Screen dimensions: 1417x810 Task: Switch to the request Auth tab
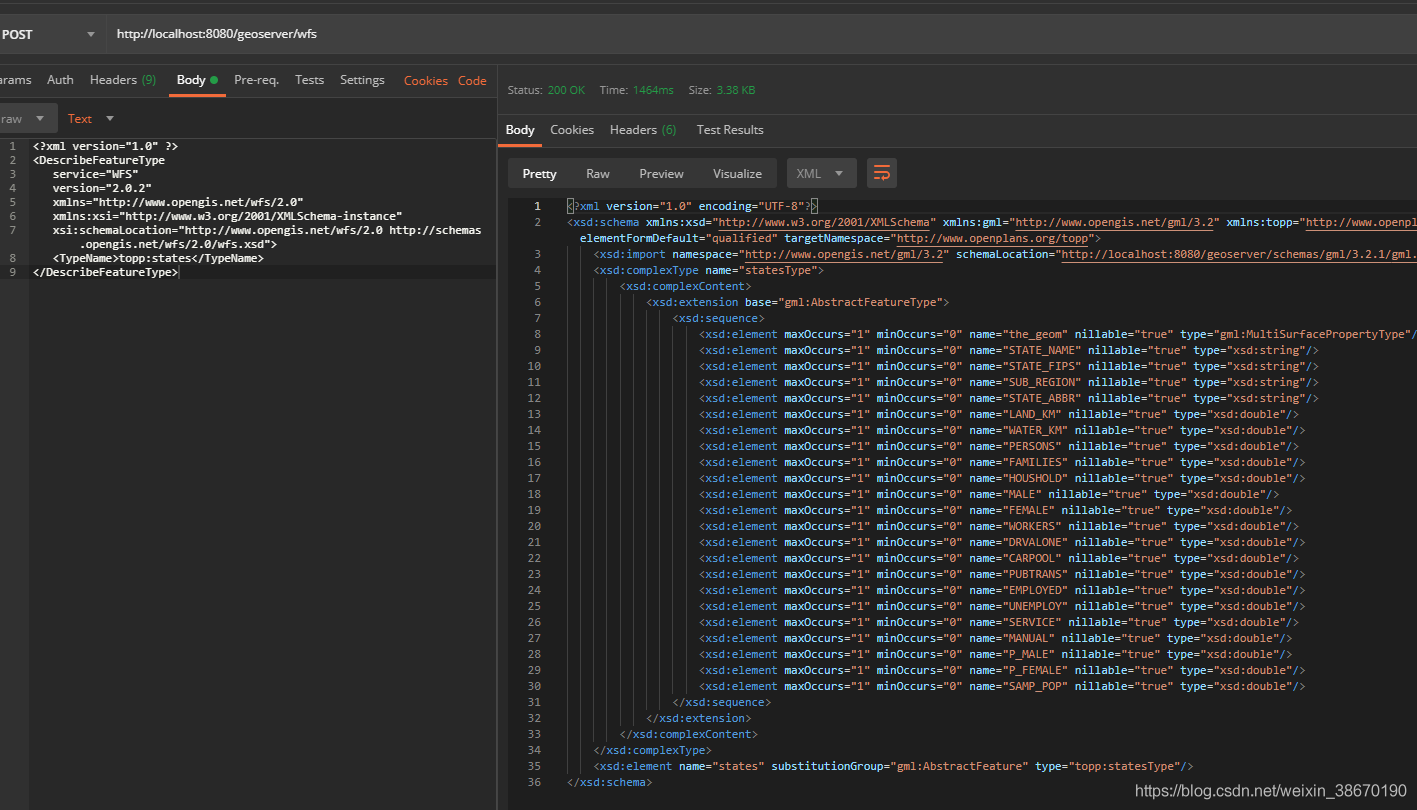[60, 80]
